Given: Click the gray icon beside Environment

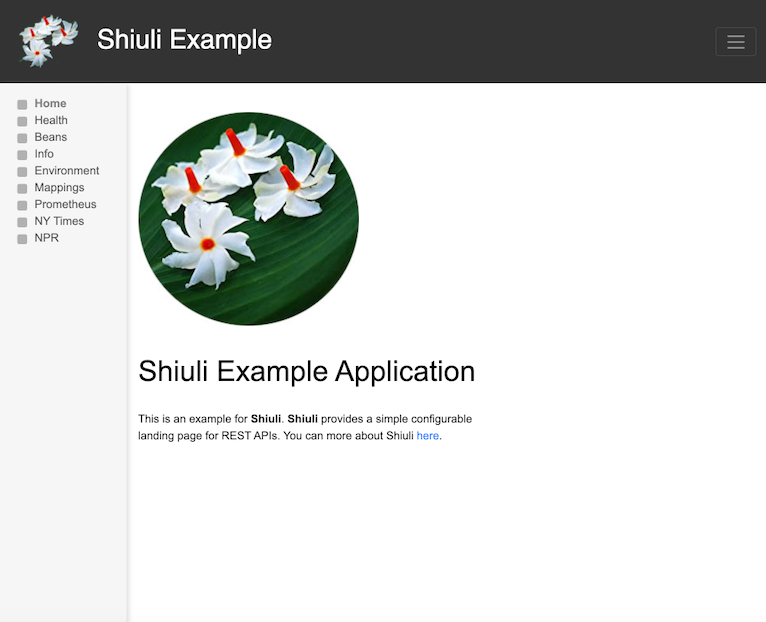Looking at the screenshot, I should (22, 172).
